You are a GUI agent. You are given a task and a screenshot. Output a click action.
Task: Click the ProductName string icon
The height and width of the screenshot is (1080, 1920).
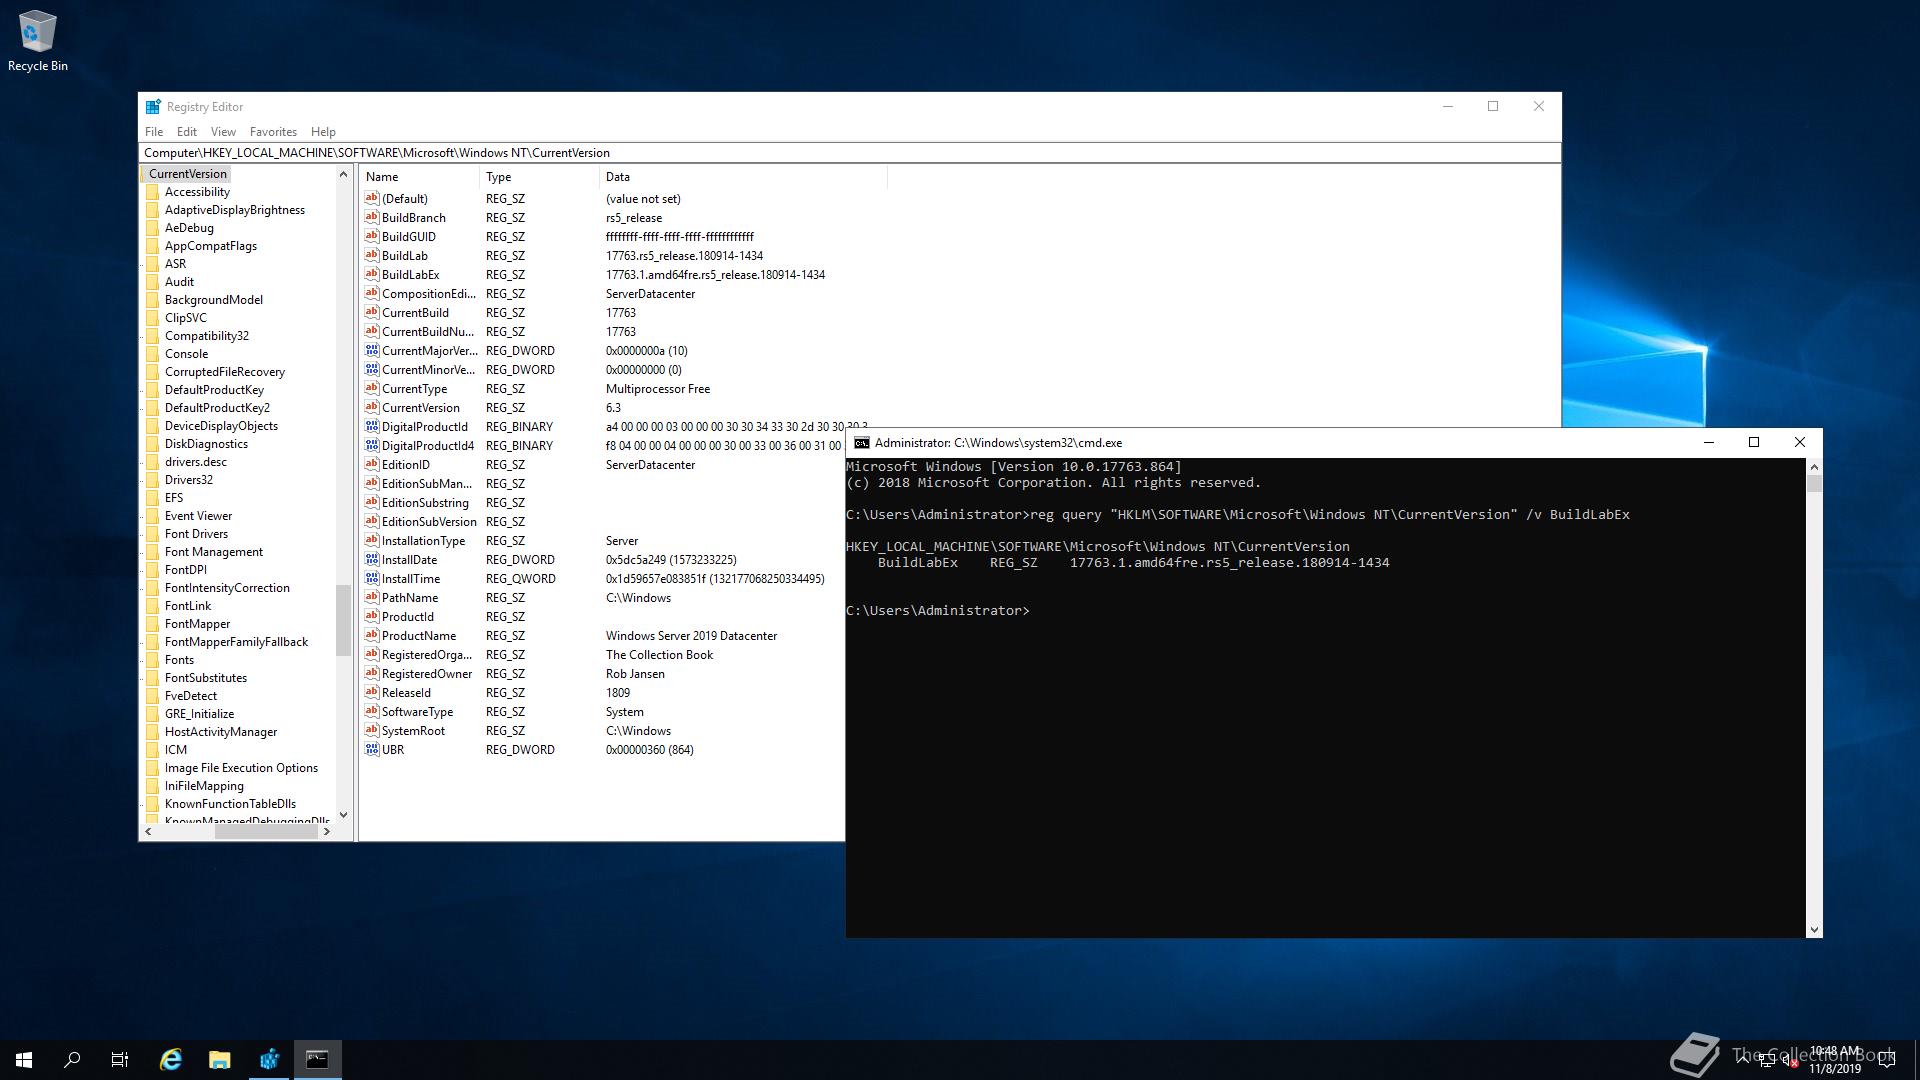coord(372,635)
